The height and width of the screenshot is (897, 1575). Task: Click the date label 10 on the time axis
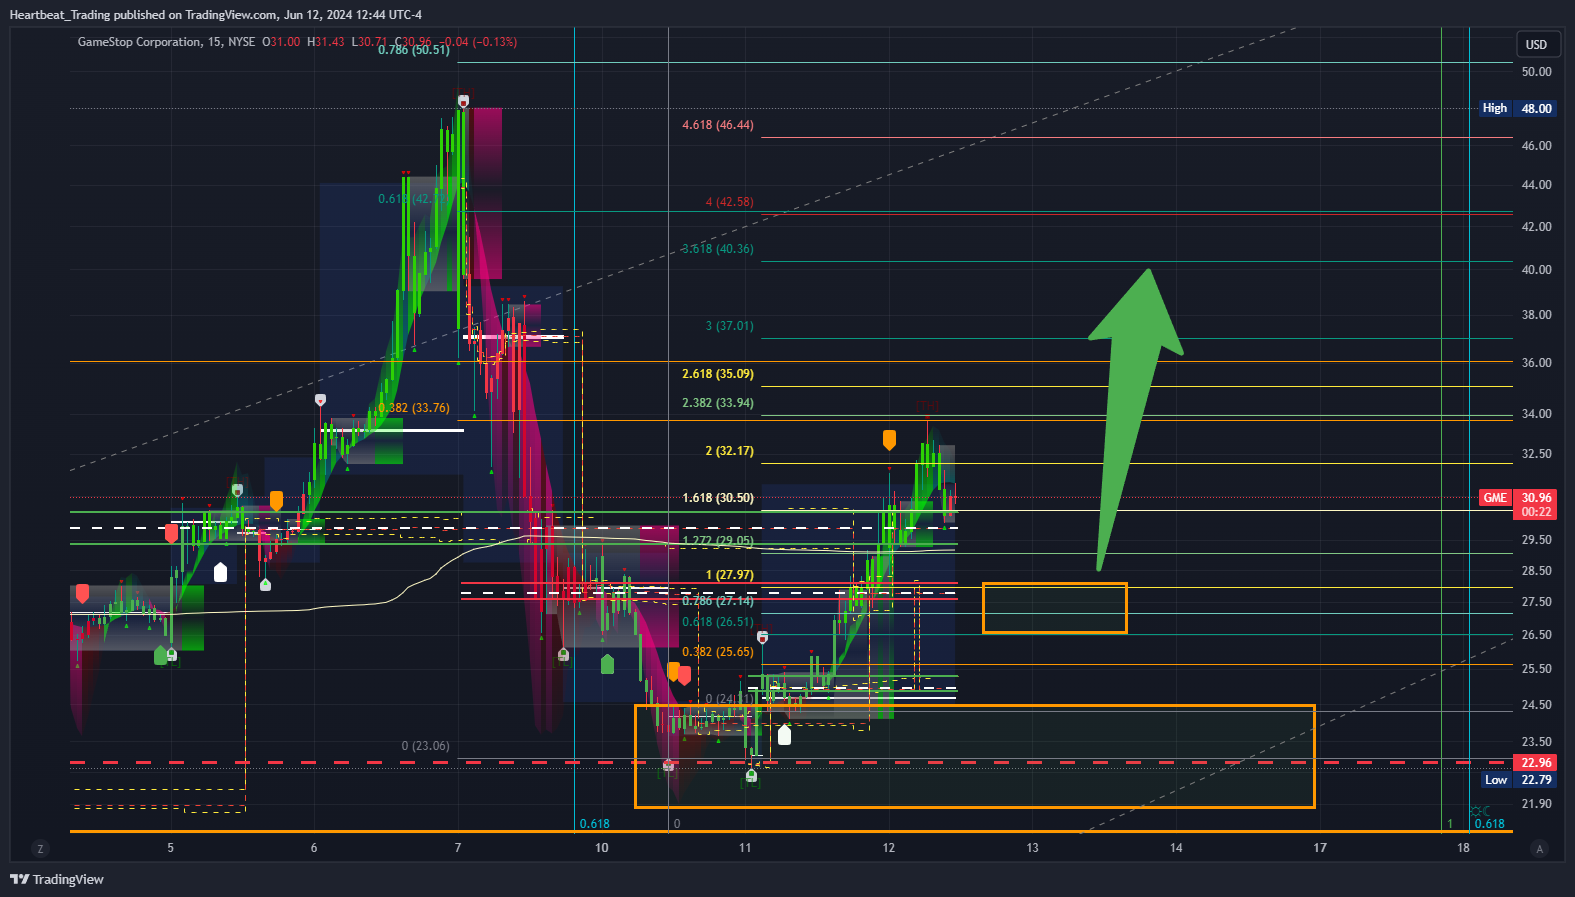click(602, 848)
